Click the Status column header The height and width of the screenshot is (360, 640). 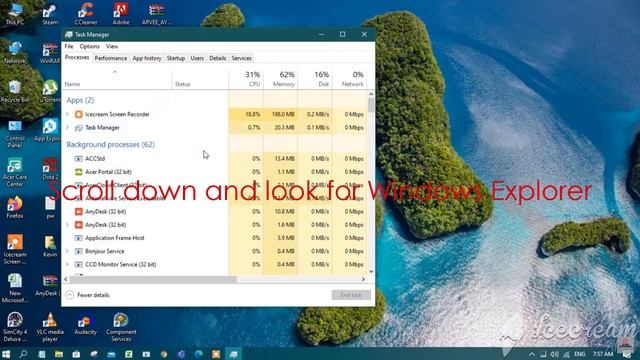coord(200,79)
